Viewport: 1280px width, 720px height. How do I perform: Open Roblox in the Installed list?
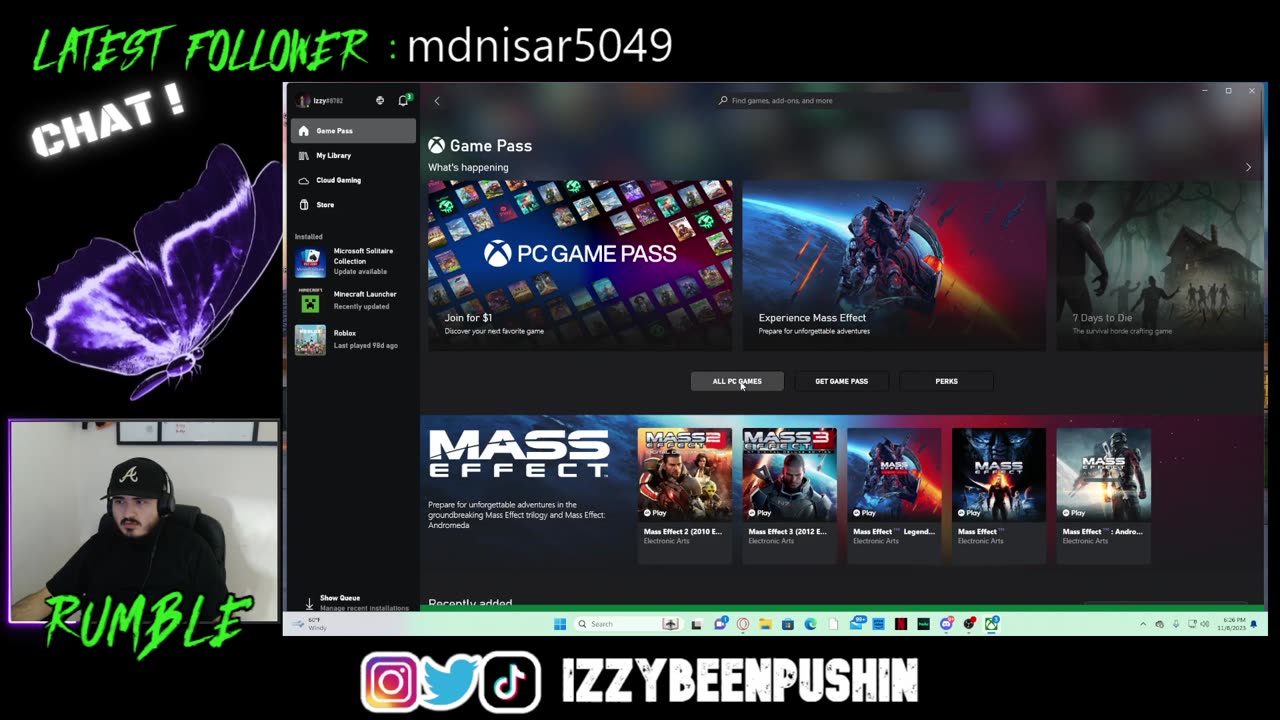353,339
